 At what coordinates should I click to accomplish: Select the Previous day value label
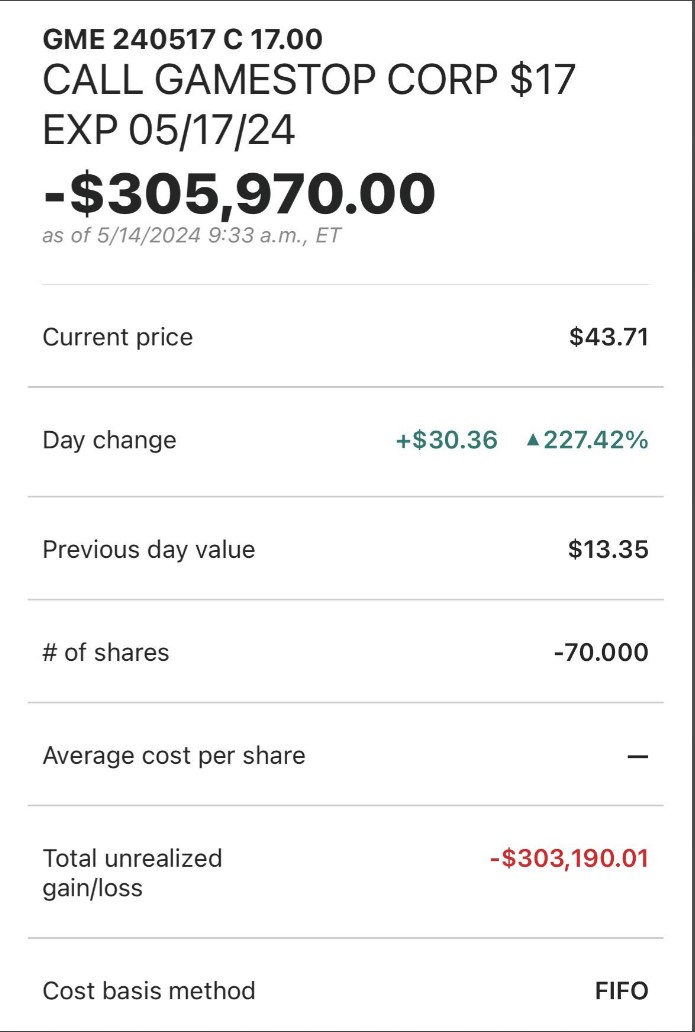[x=148, y=549]
